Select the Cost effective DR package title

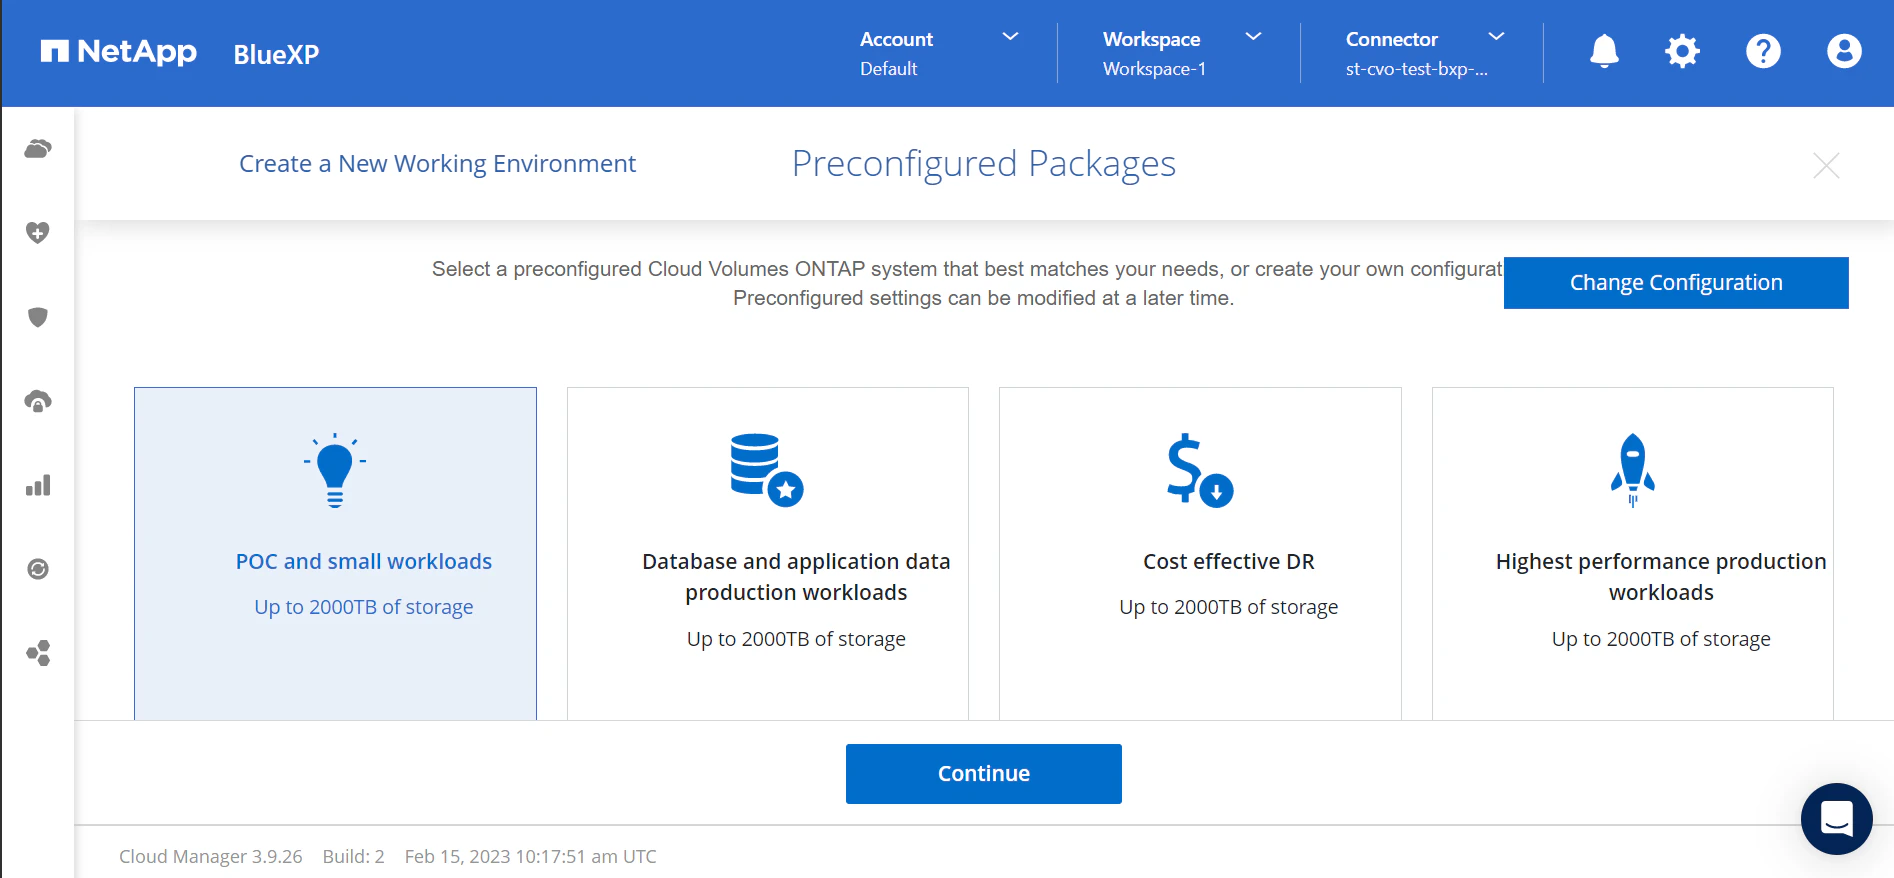(x=1229, y=562)
